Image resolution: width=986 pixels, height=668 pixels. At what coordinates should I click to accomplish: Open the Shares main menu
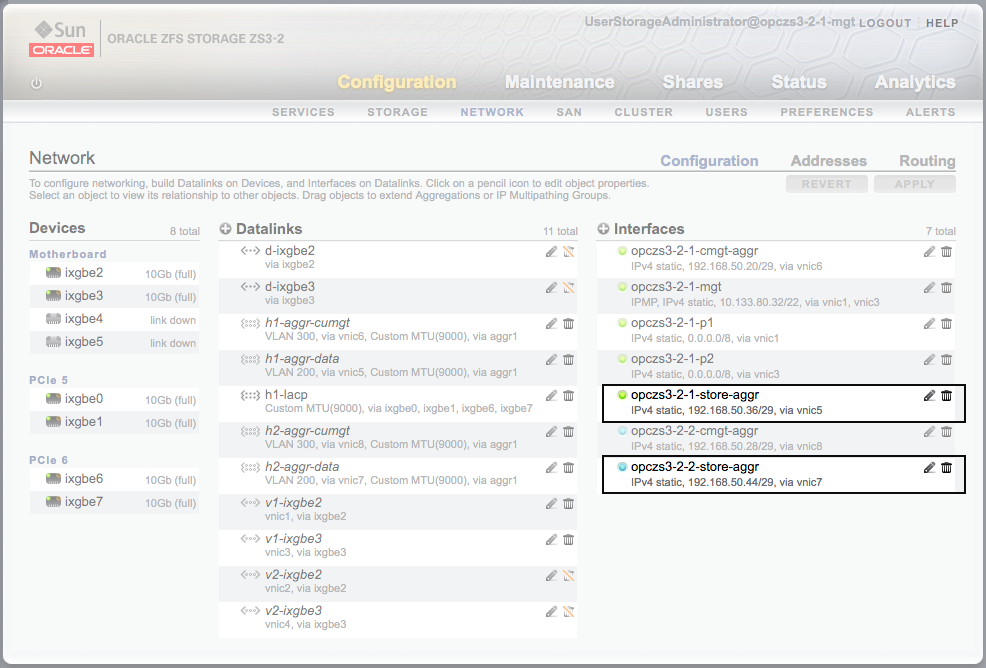[693, 82]
